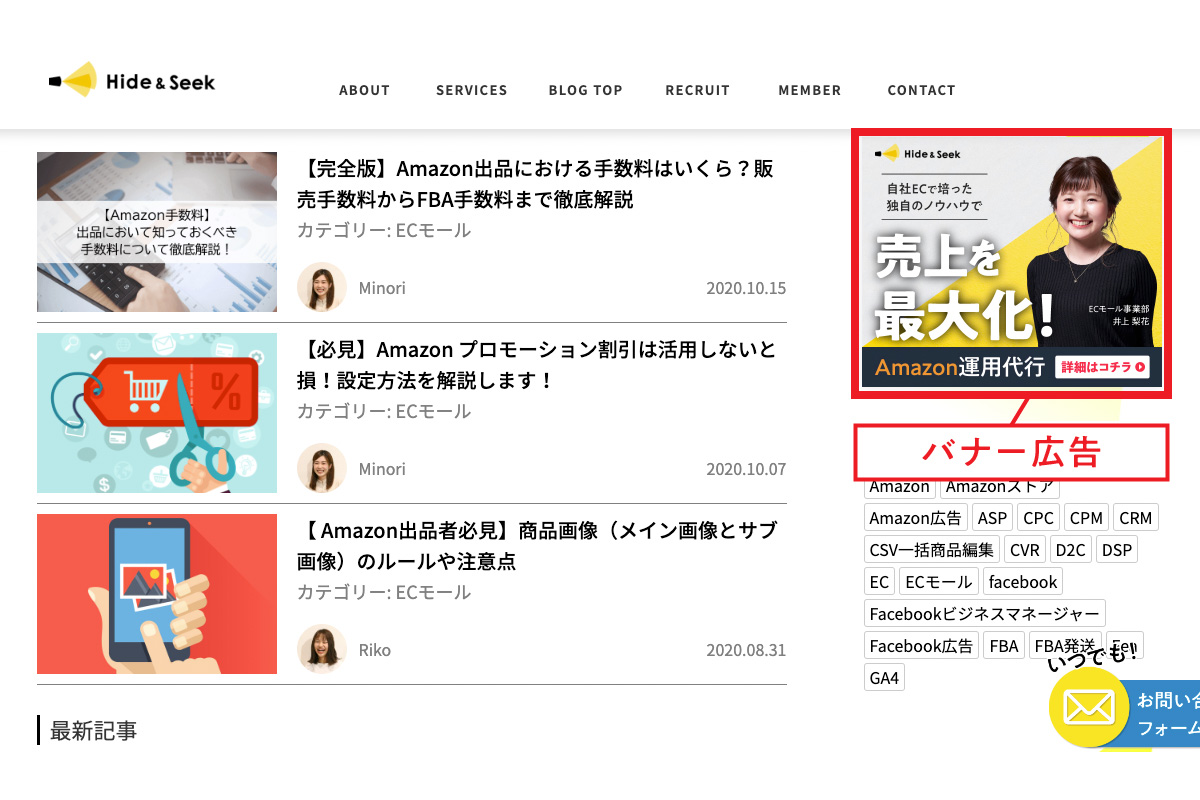Read the 【完全版】Amazon出品における手数料 article title
1200x800 pixels.
pos(536,184)
